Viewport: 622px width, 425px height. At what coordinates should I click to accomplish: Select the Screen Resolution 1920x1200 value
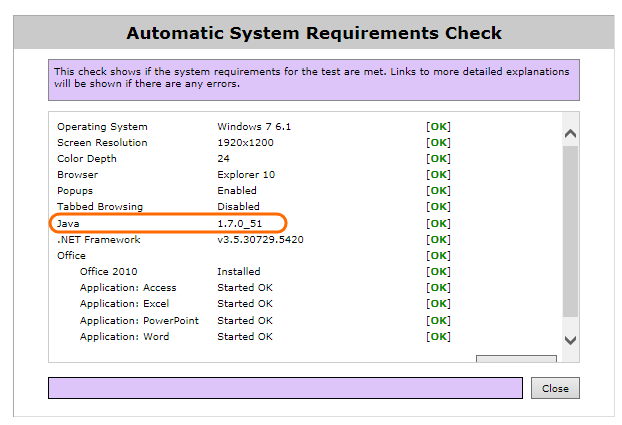click(x=245, y=143)
